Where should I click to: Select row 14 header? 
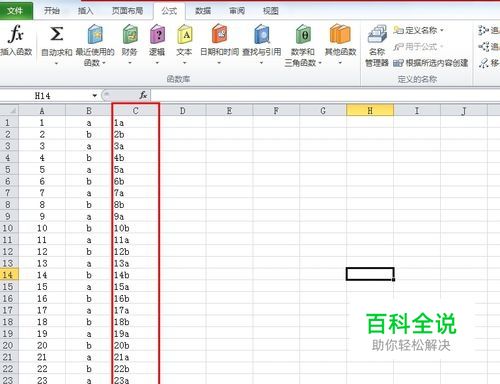9,275
